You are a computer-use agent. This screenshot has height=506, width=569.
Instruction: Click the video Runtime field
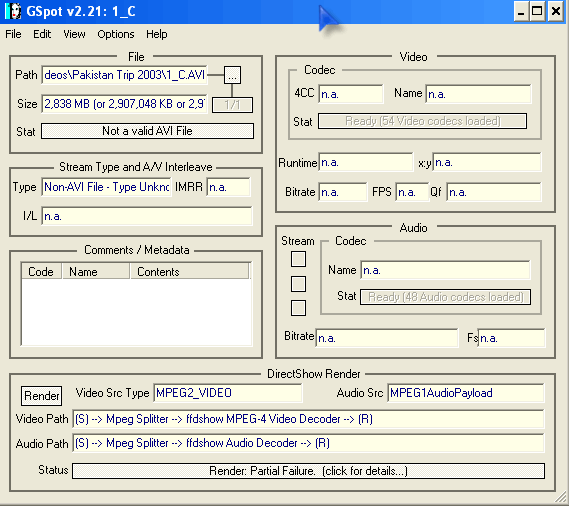click(365, 162)
